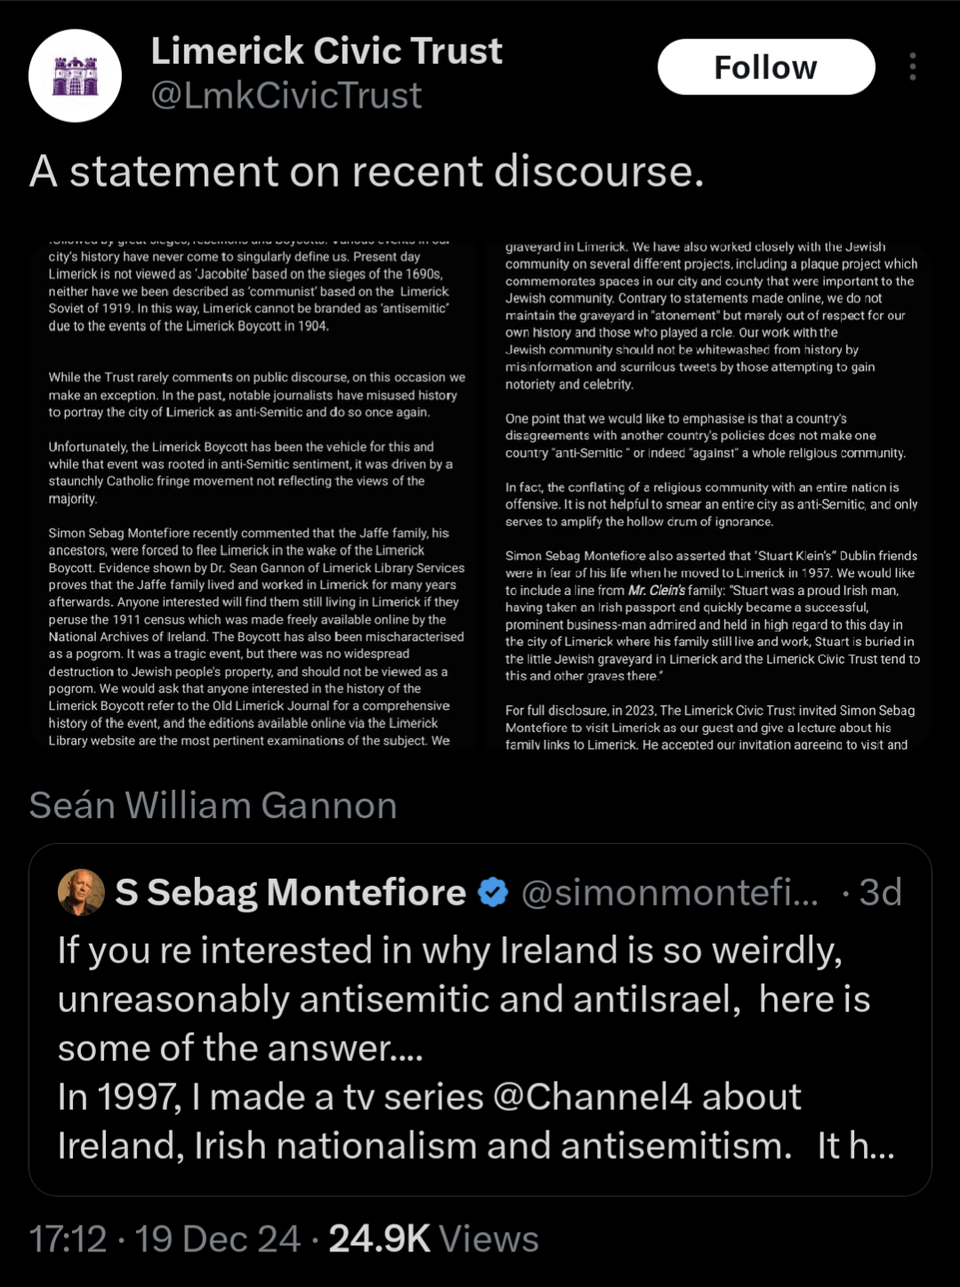
Task: Open Limerick Civic Trust profile avatar
Action: (x=75, y=76)
